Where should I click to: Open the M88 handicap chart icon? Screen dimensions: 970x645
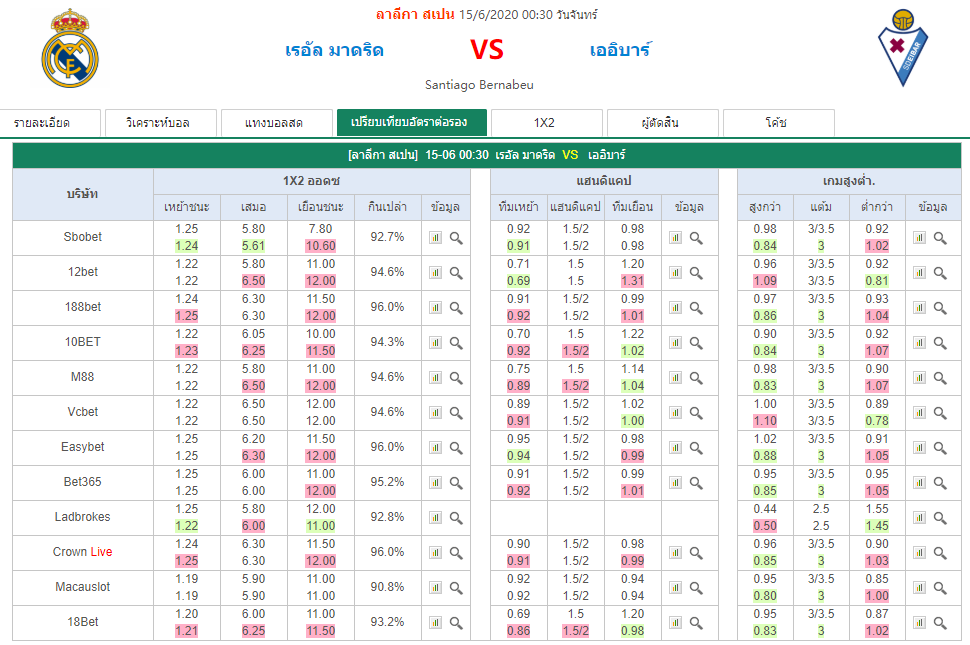click(675, 377)
